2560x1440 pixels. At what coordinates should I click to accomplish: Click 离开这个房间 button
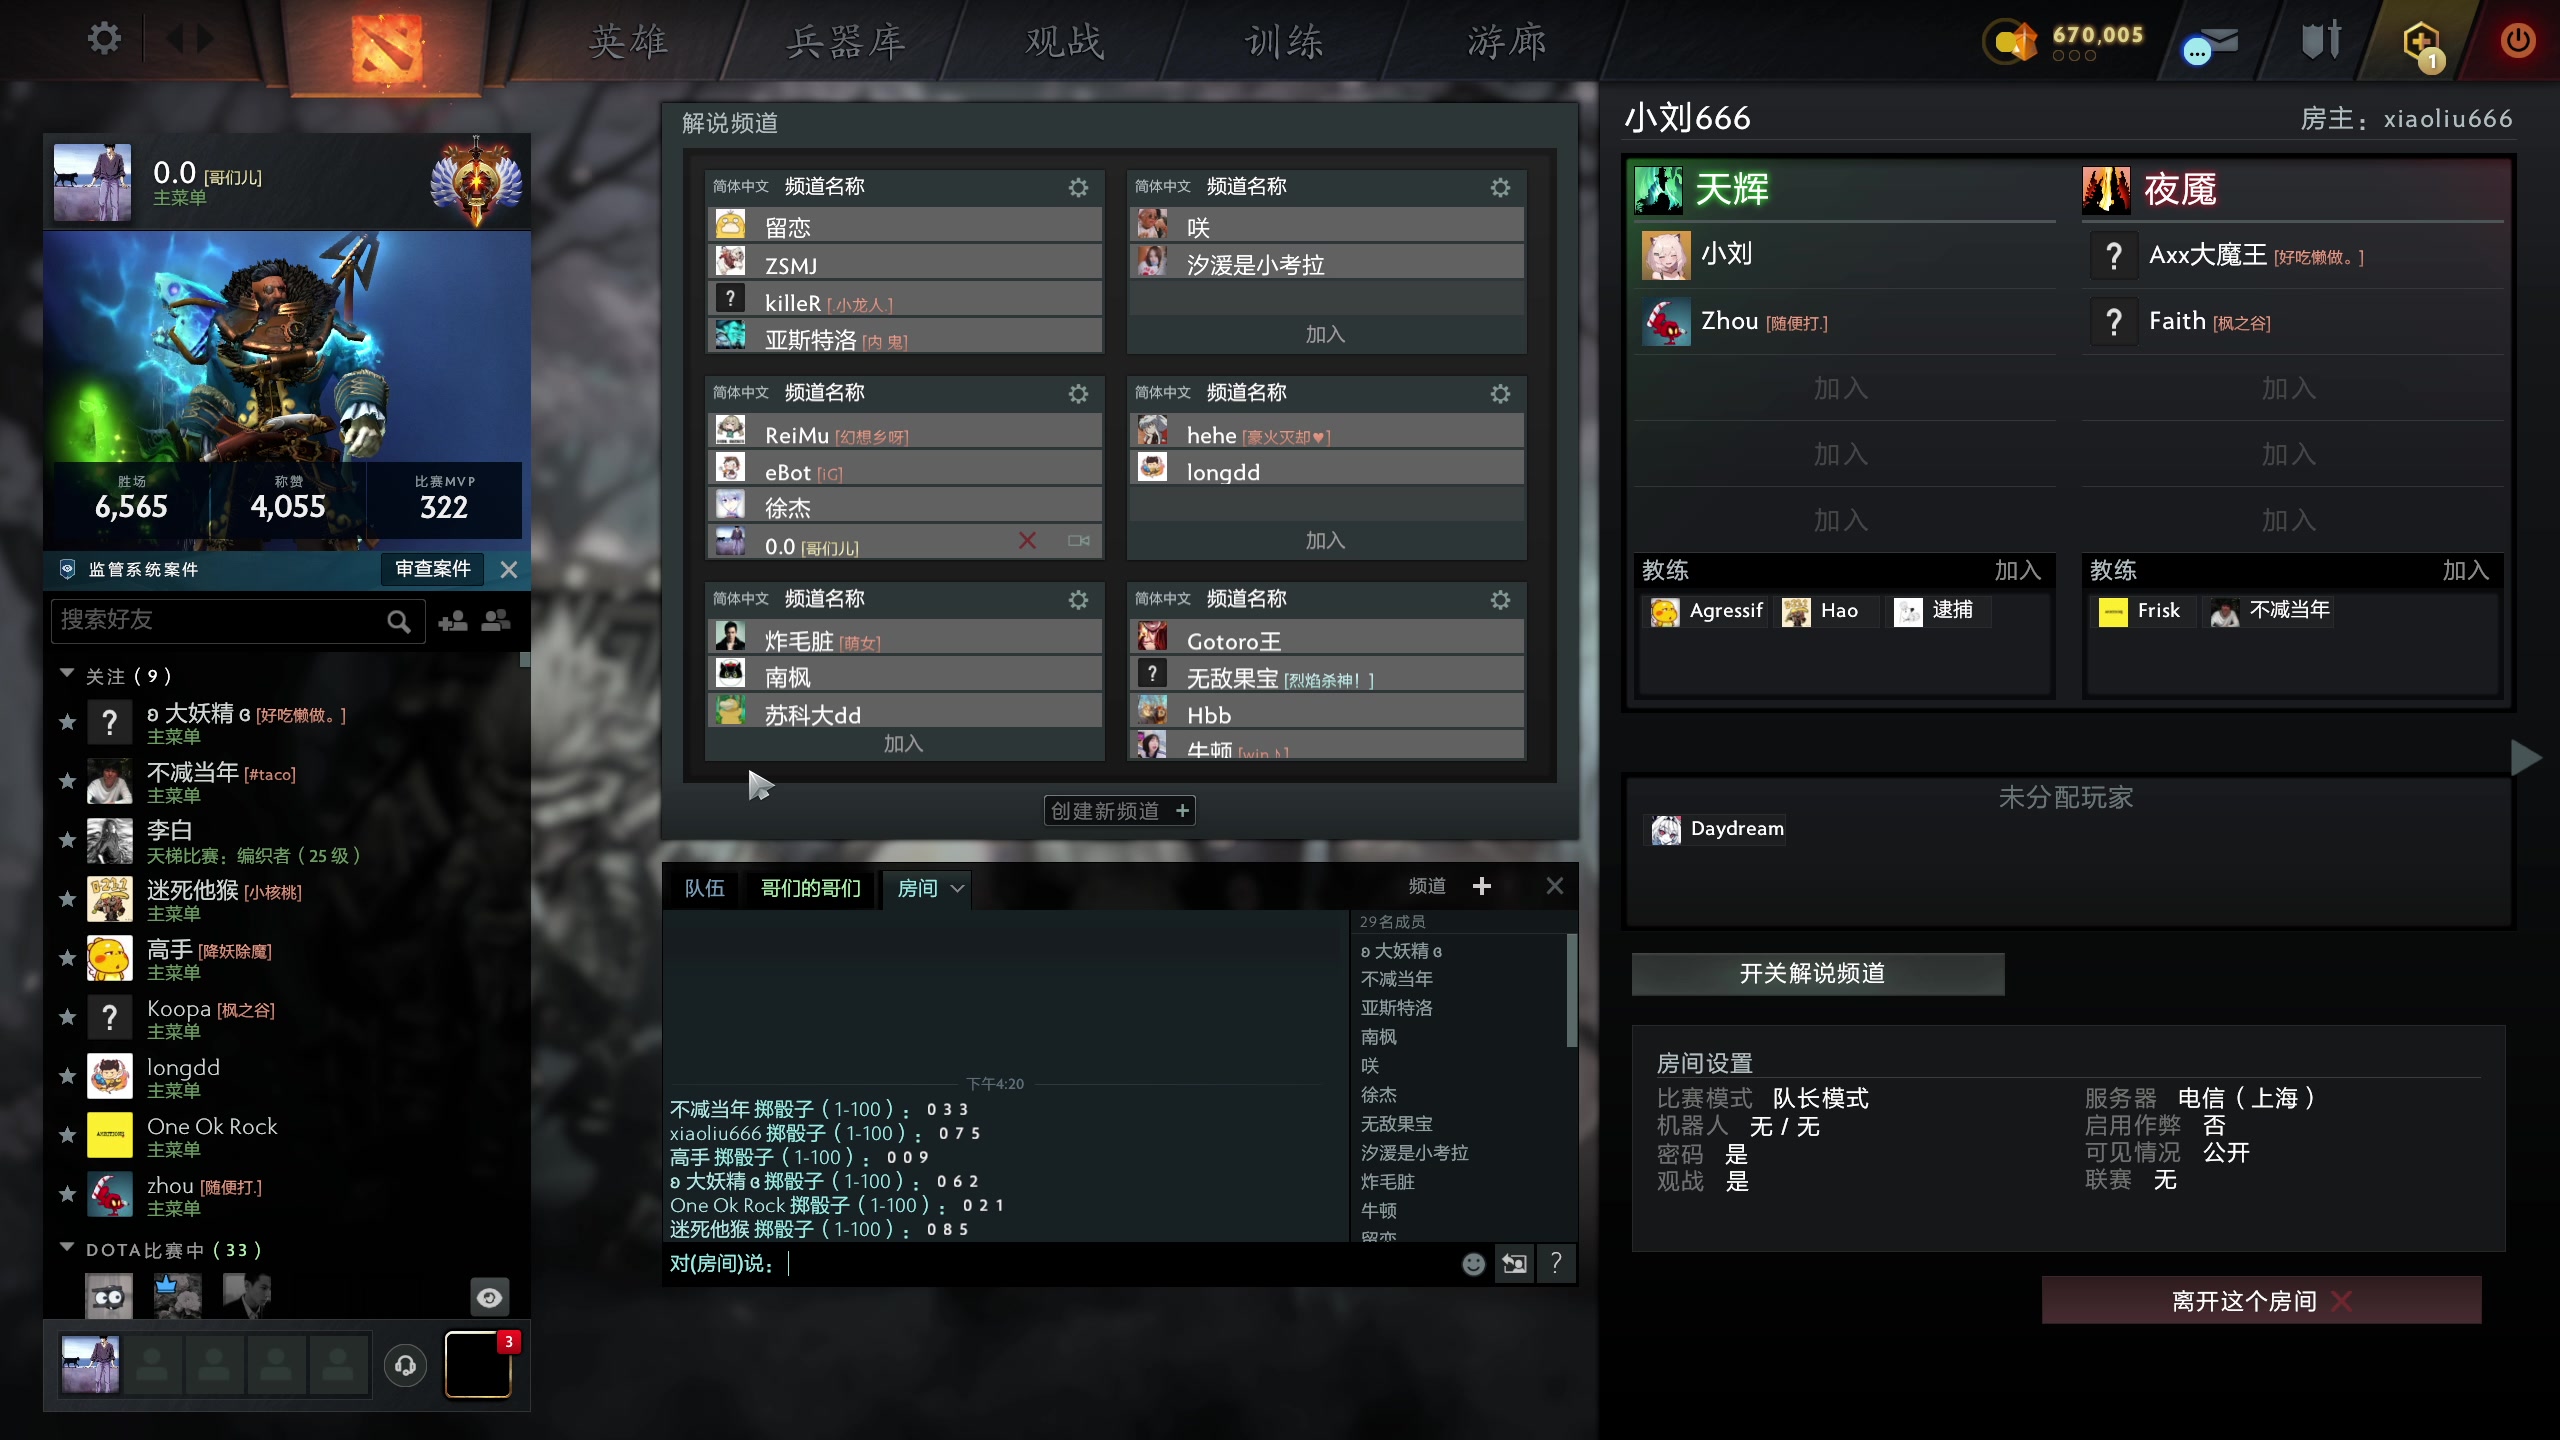pos(2261,1300)
